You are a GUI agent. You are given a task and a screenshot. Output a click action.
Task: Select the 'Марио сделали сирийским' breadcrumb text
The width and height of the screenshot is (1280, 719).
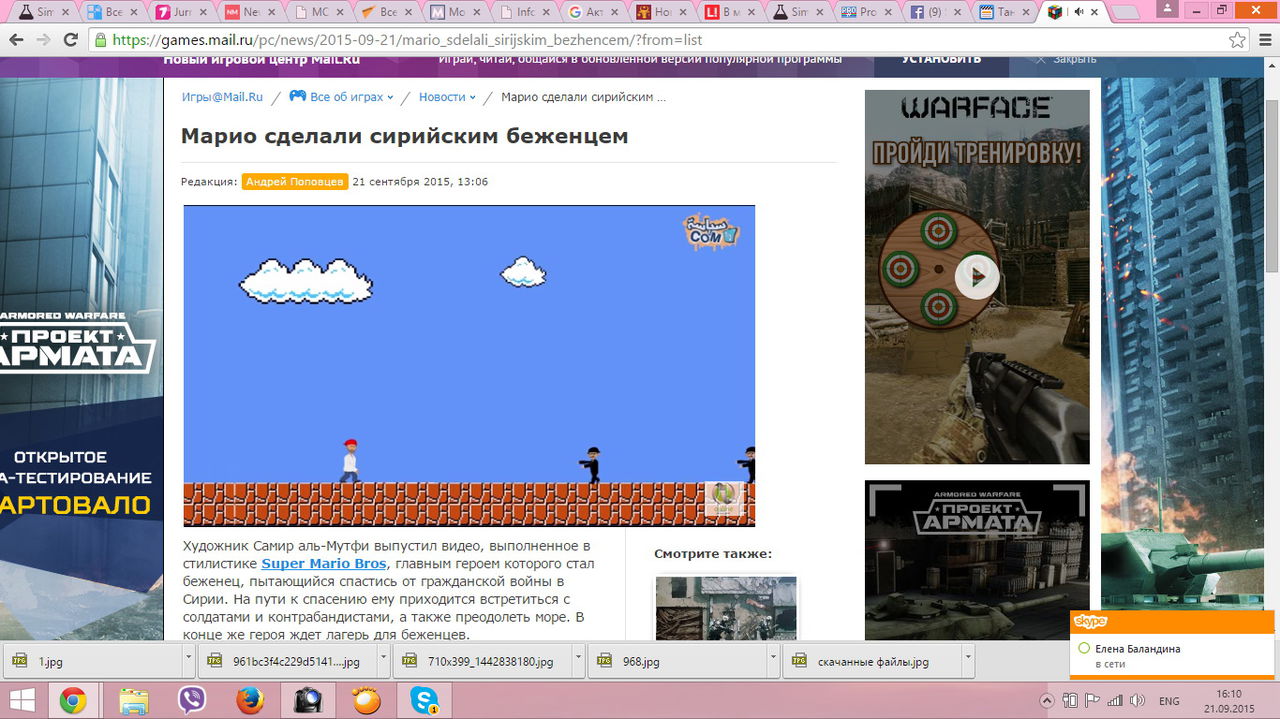583,97
